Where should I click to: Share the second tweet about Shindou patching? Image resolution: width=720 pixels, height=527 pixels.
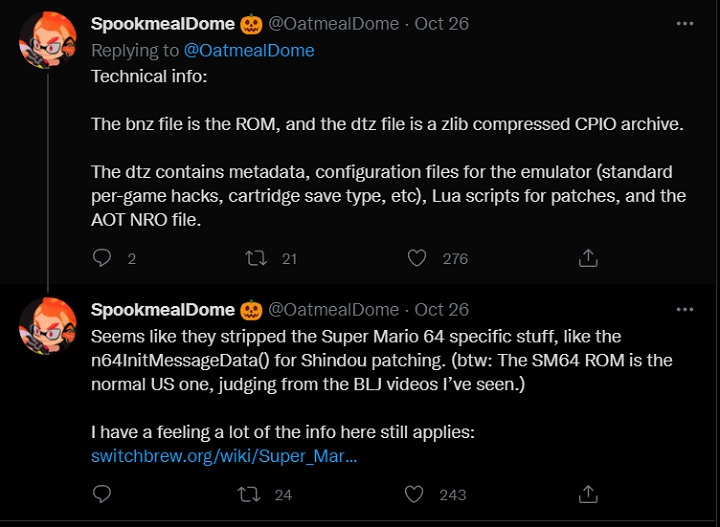[588, 494]
